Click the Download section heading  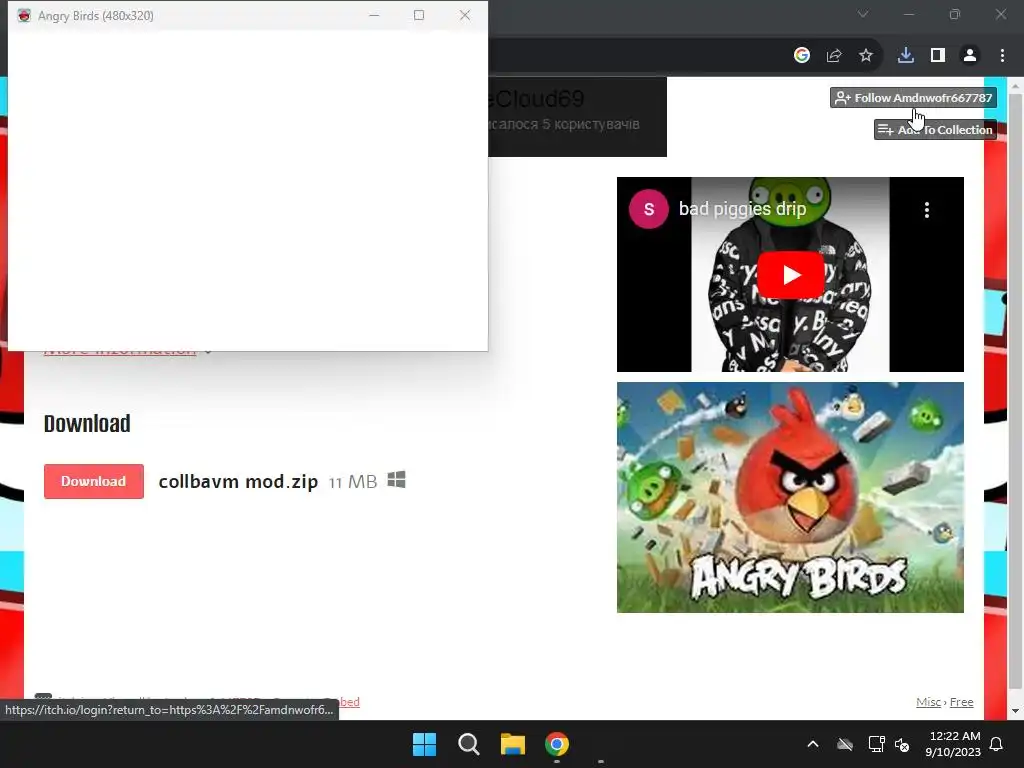coord(87,424)
